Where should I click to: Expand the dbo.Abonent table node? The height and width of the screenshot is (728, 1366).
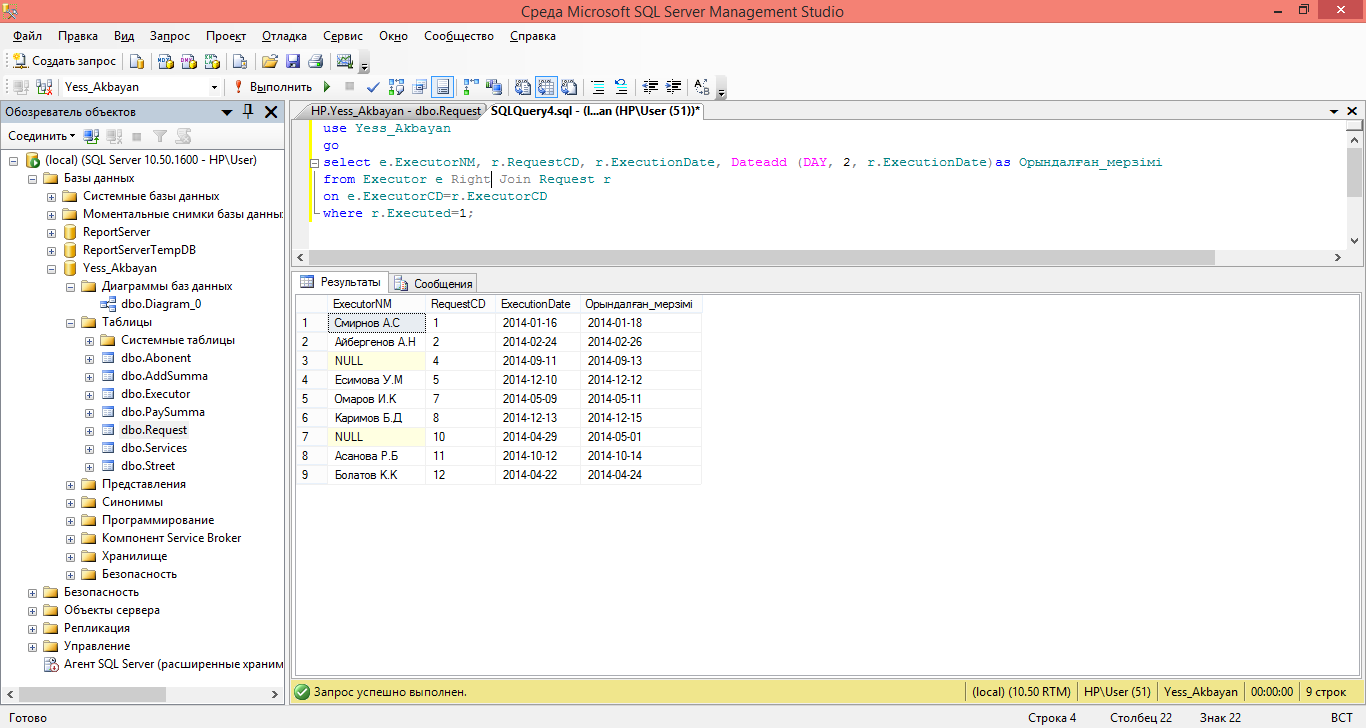pos(89,358)
